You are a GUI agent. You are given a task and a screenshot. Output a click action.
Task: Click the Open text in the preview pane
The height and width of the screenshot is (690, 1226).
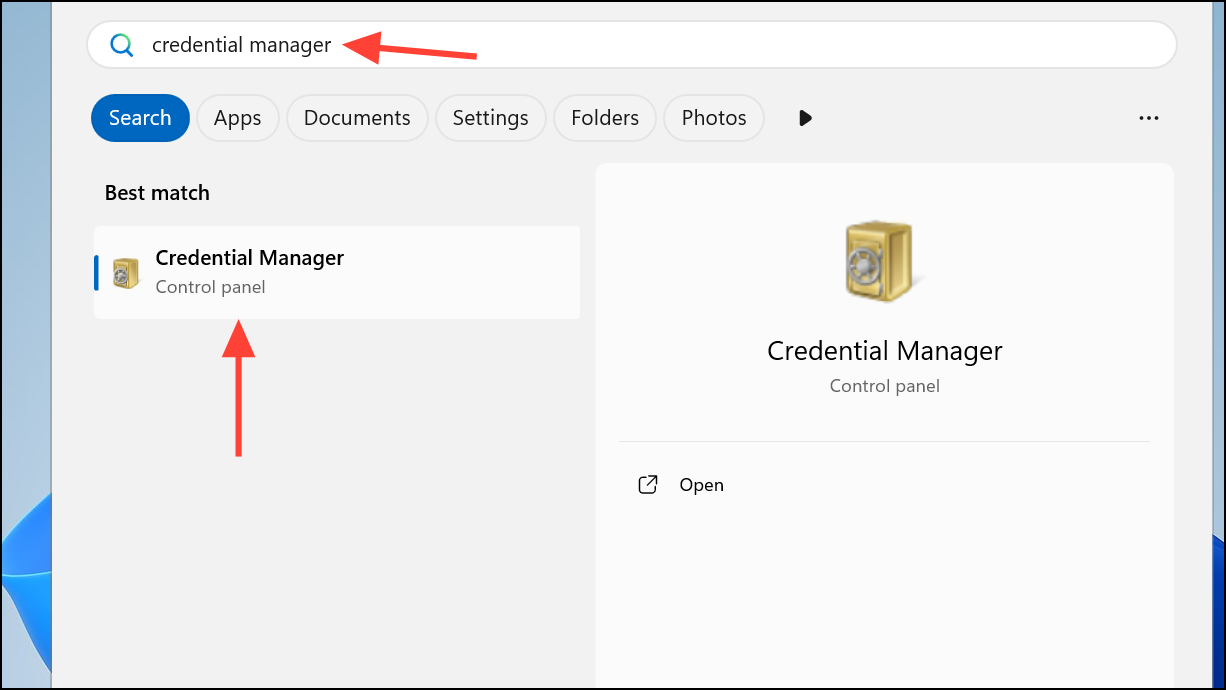click(x=701, y=485)
